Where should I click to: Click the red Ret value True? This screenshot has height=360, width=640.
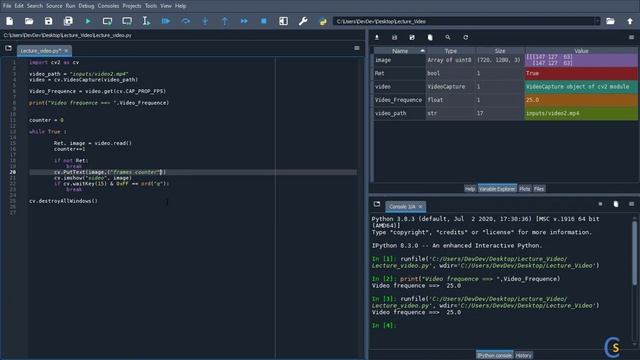tap(581, 73)
